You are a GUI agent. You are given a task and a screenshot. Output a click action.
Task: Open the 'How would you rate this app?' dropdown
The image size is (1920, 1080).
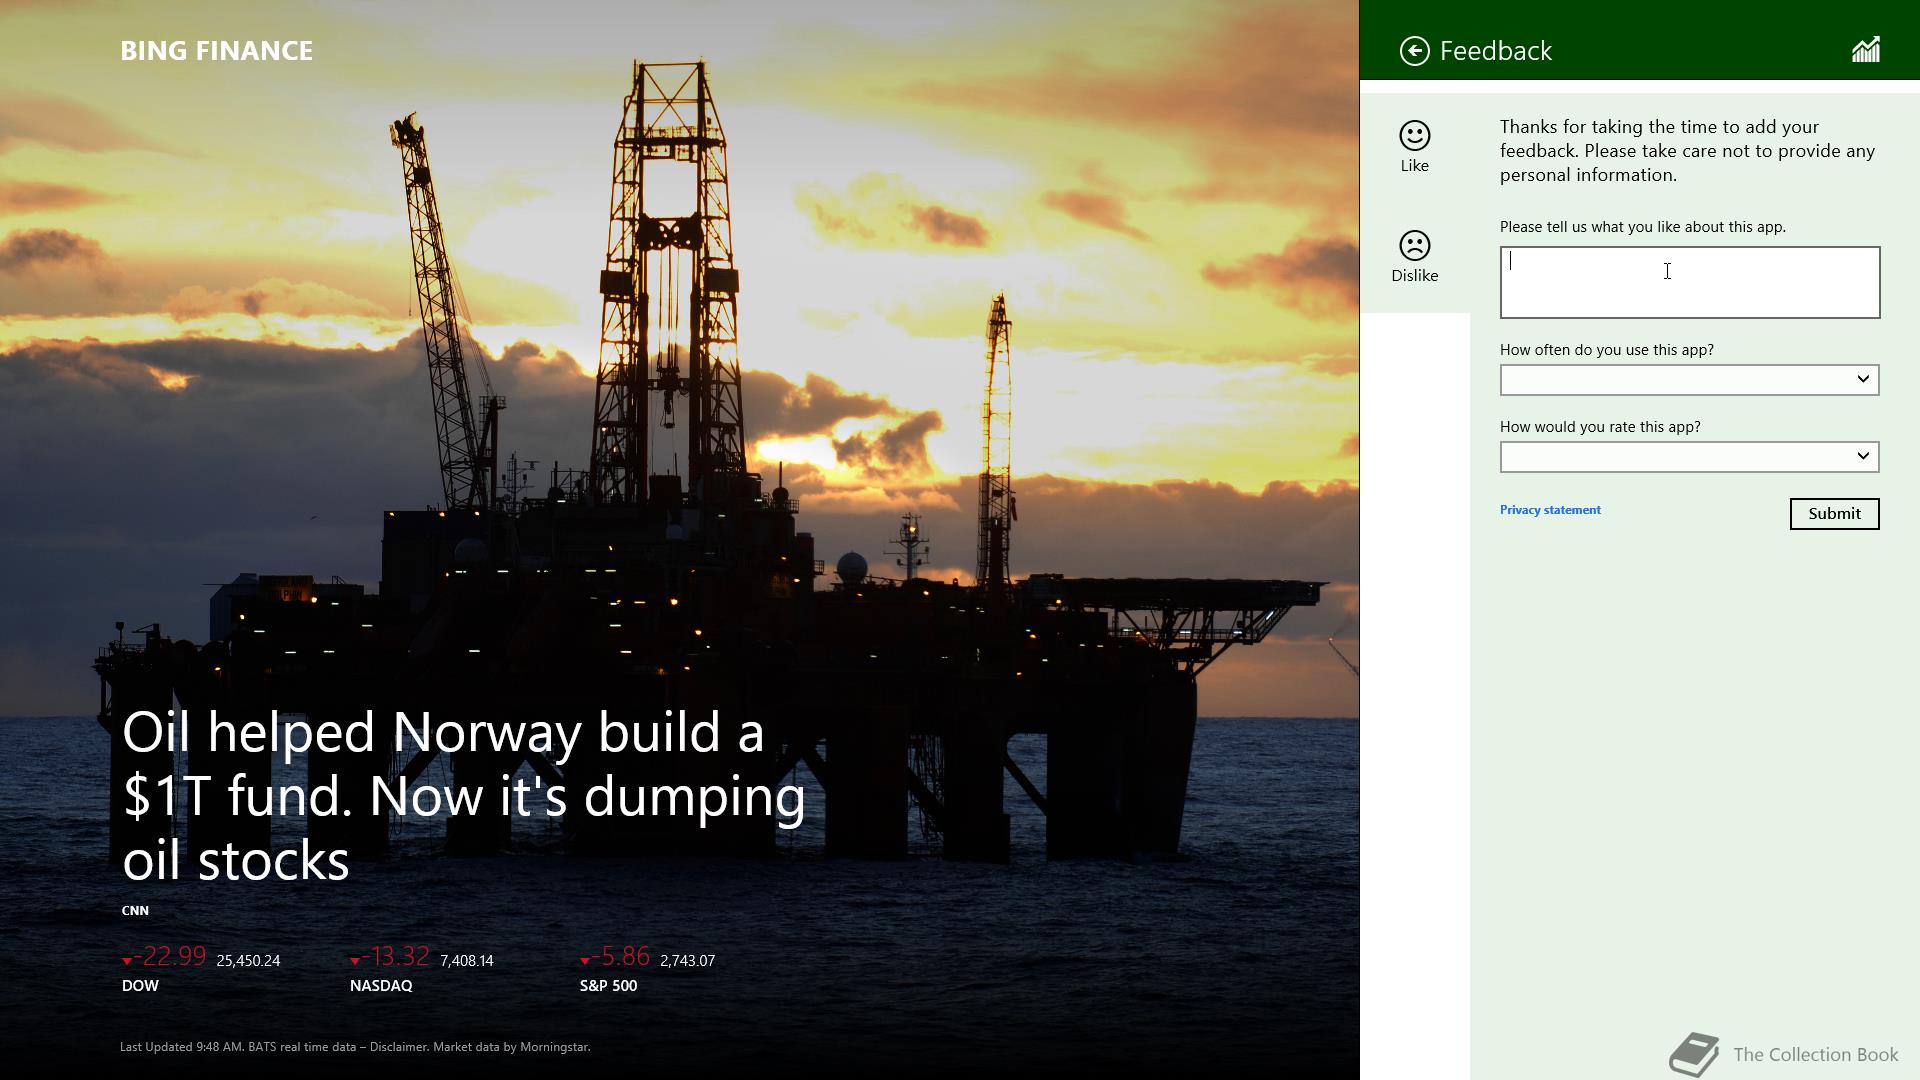[x=1689, y=457]
